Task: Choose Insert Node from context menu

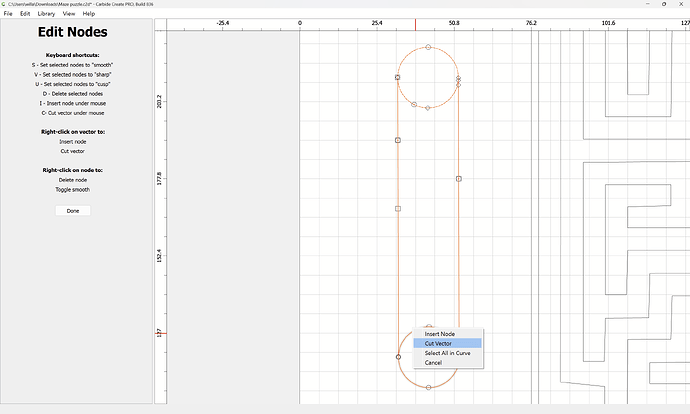Action: (x=439, y=333)
